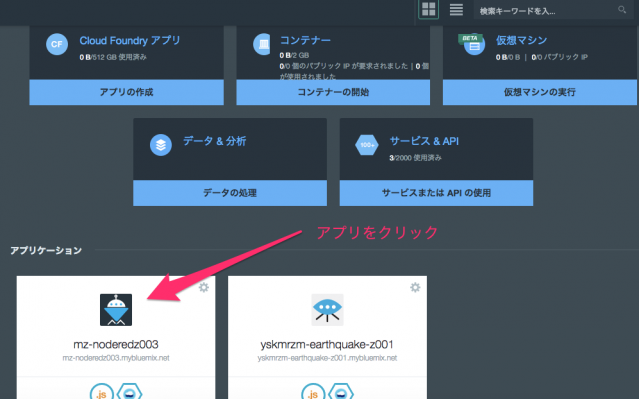
Task: Click サービスまたは API の使用 button
Action: pos(436,193)
